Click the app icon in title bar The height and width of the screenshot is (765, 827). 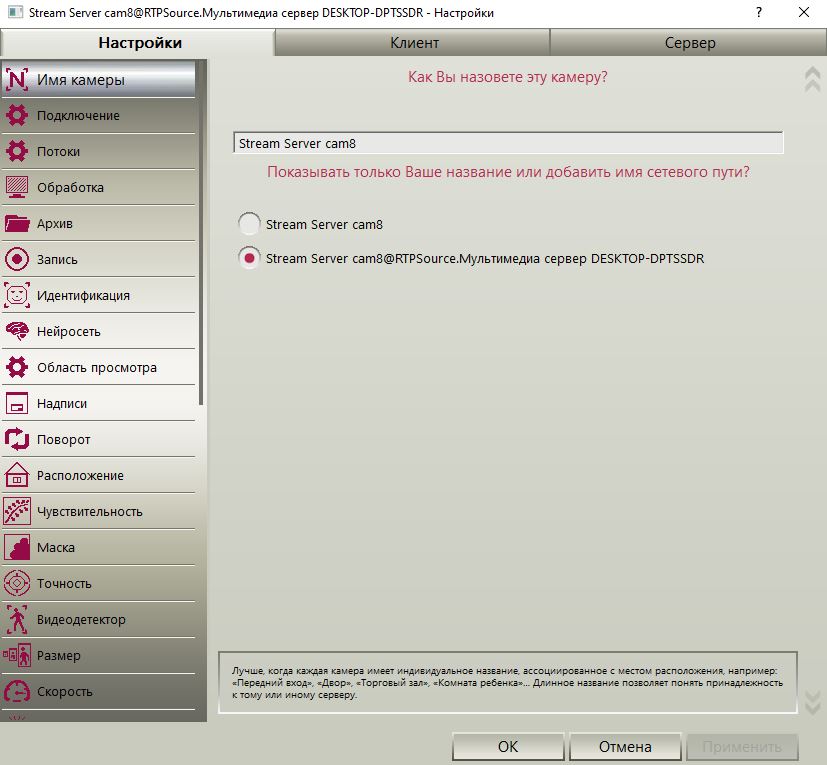tap(15, 12)
